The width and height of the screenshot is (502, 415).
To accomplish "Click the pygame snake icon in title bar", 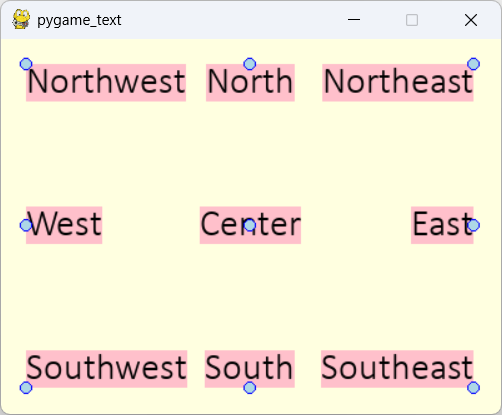I will [21, 20].
